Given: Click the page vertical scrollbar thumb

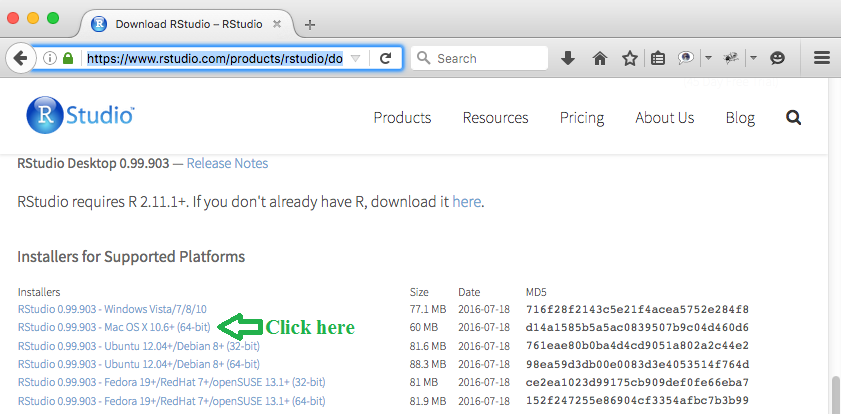Looking at the screenshot, I should tap(835, 395).
